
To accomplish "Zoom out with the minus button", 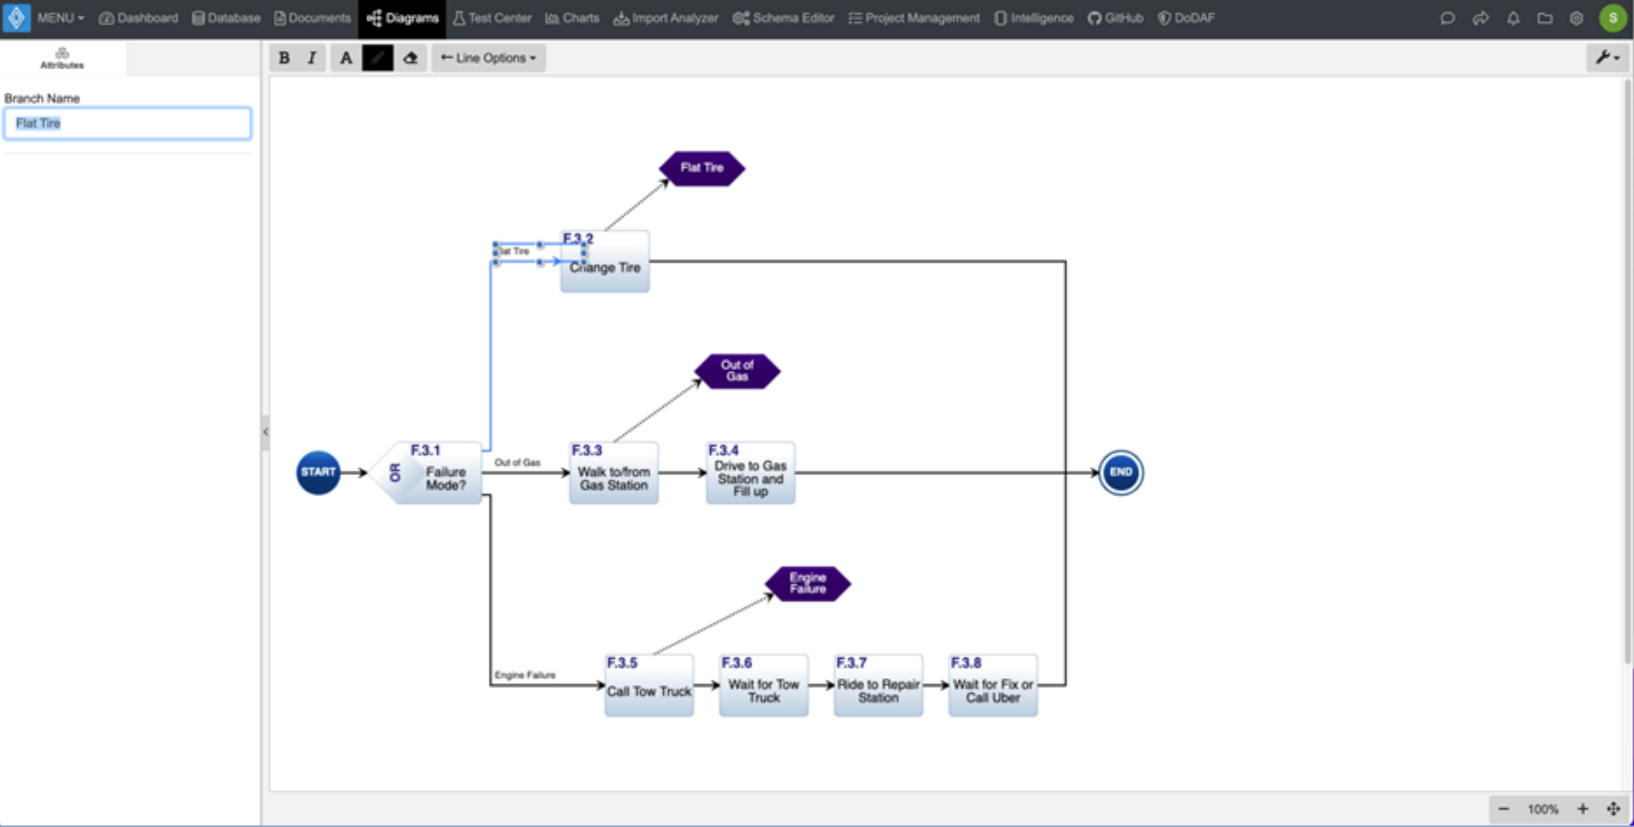I will pyautogui.click(x=1504, y=809).
